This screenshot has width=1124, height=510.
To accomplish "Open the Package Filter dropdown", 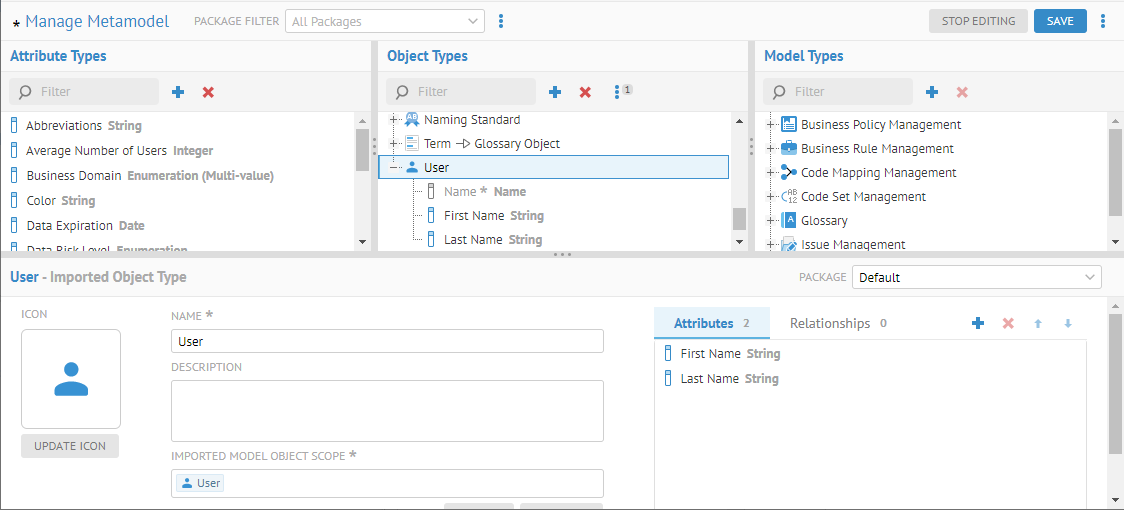I will [x=384, y=21].
